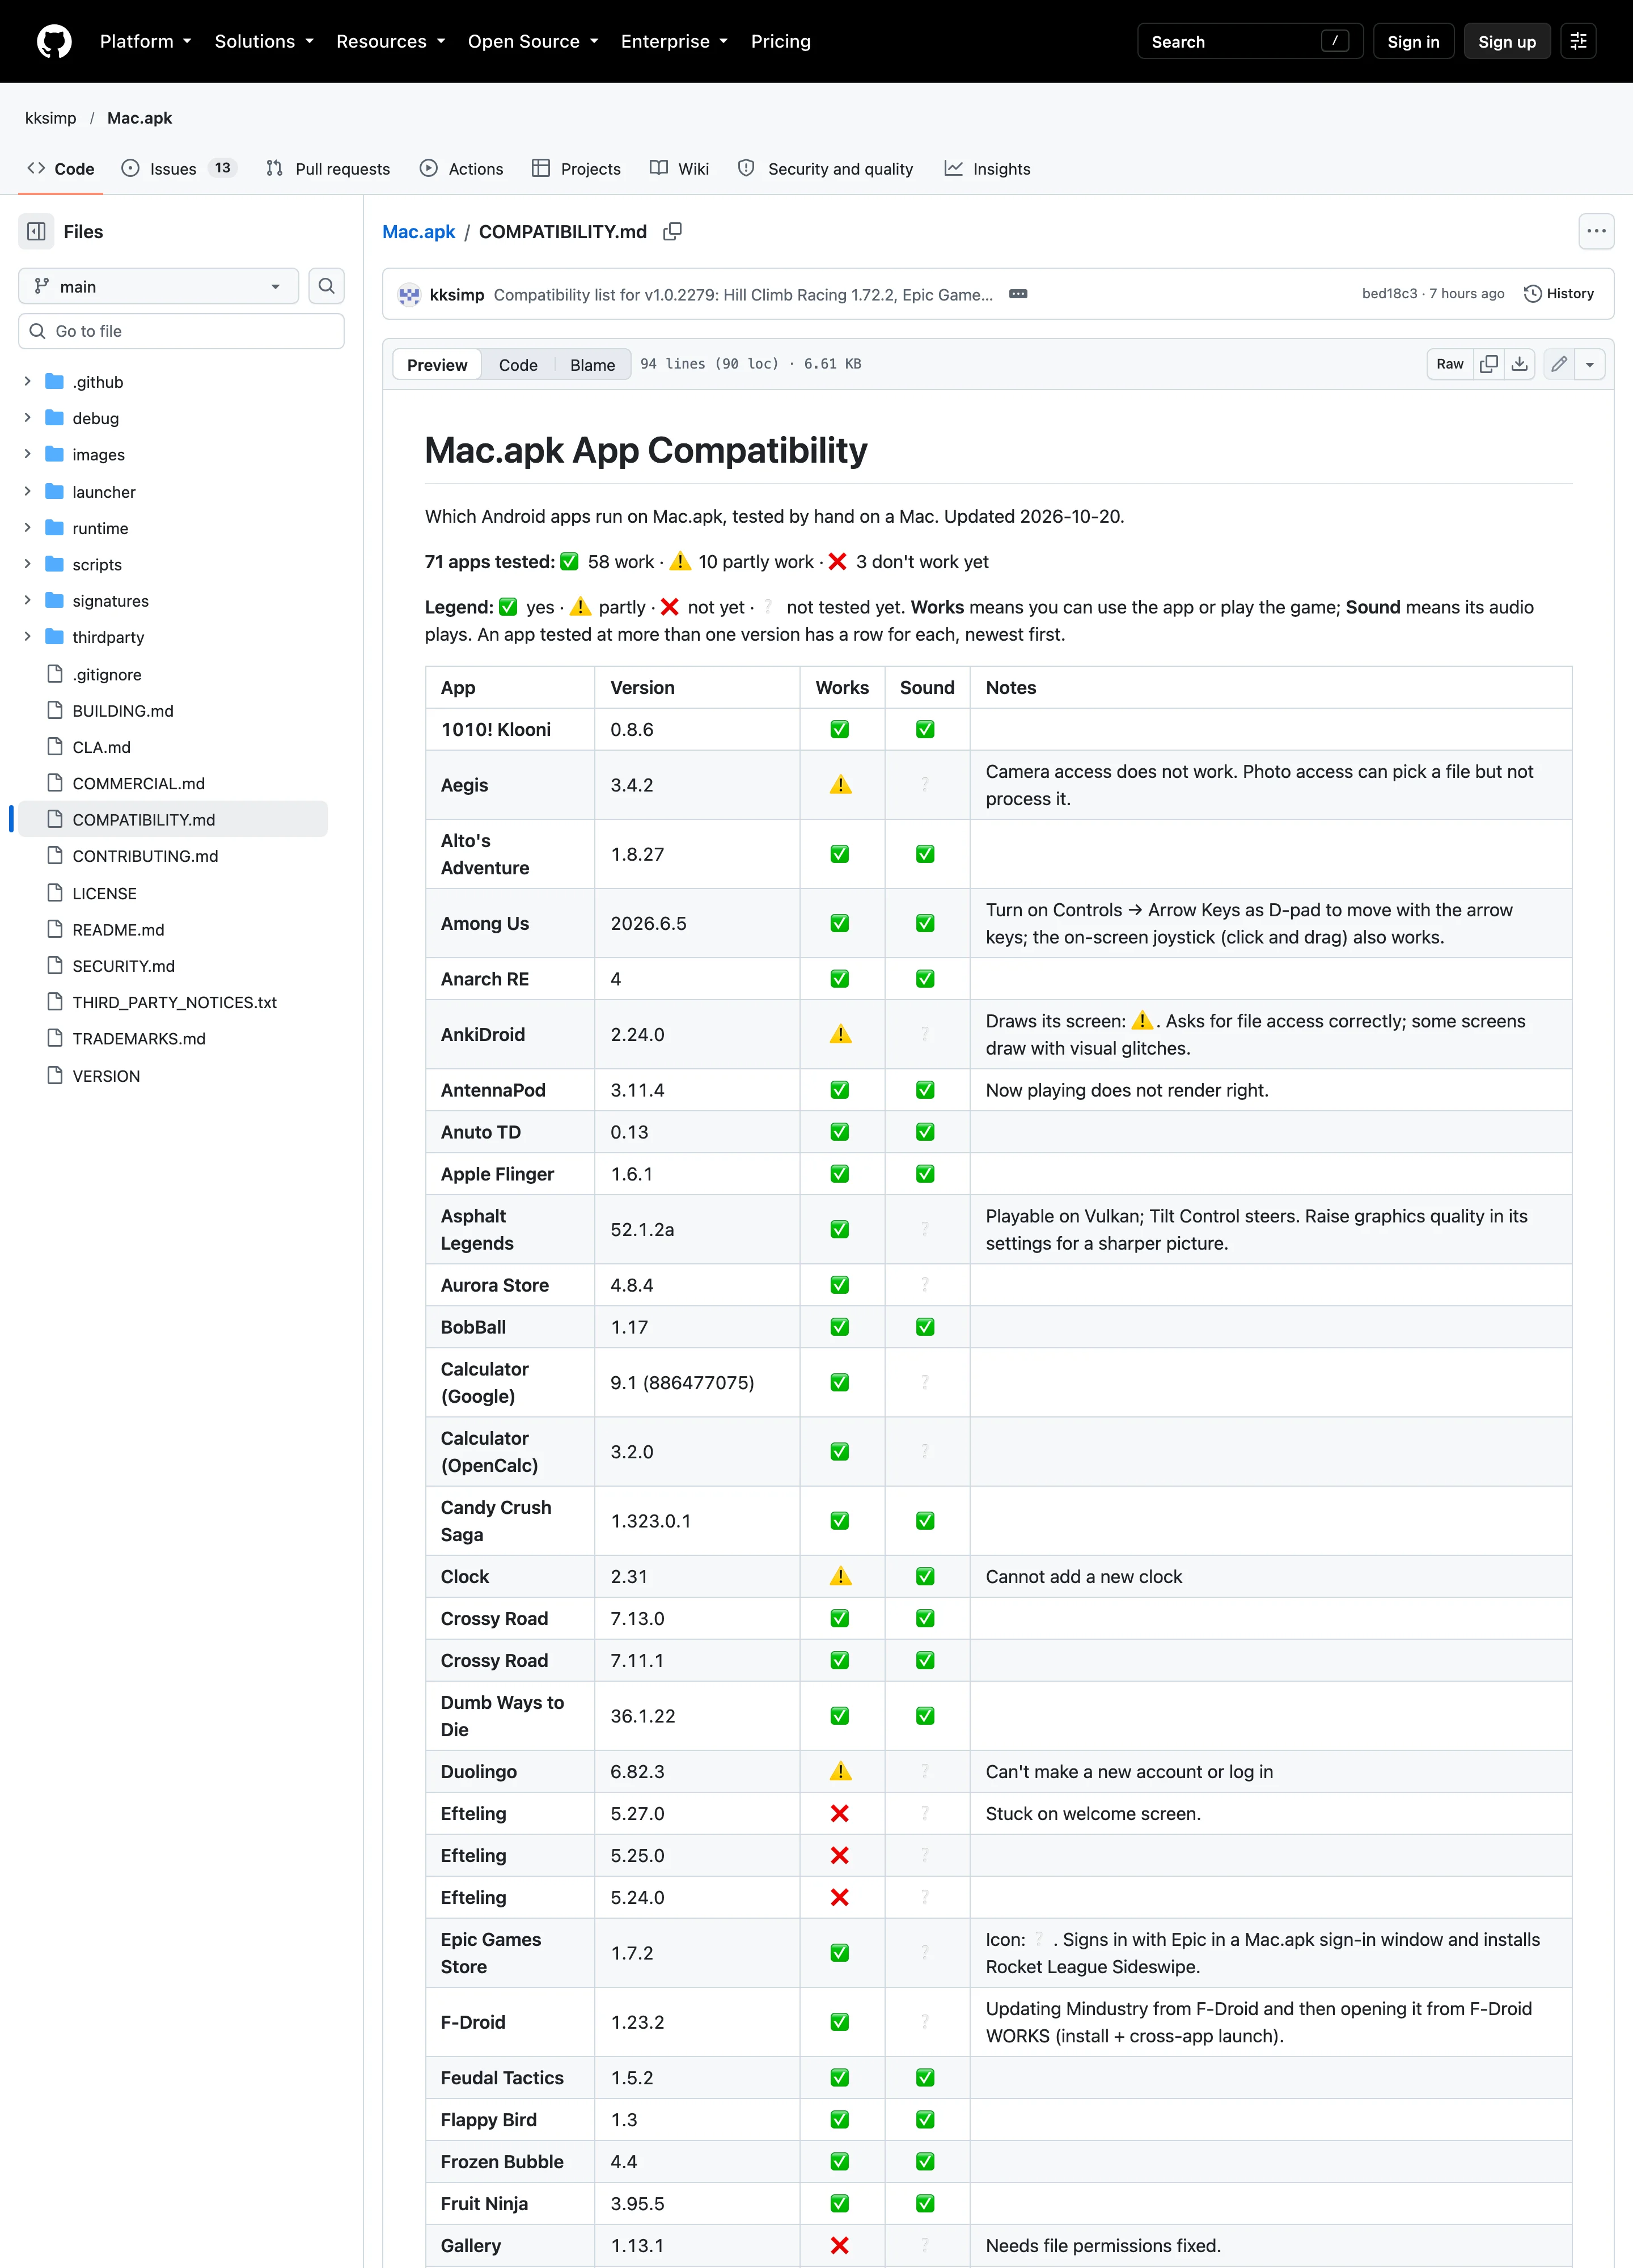
Task: Focus the Go to file field
Action: [x=181, y=331]
